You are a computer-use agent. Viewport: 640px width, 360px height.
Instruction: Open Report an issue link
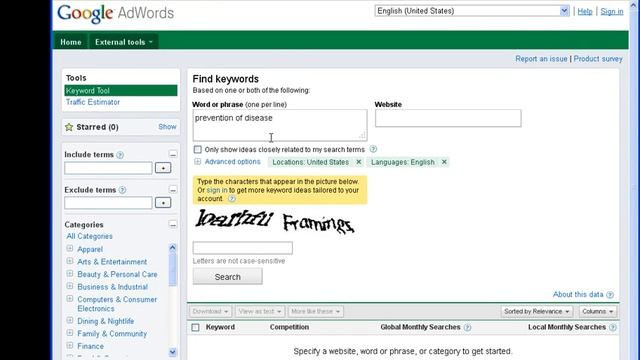541,59
